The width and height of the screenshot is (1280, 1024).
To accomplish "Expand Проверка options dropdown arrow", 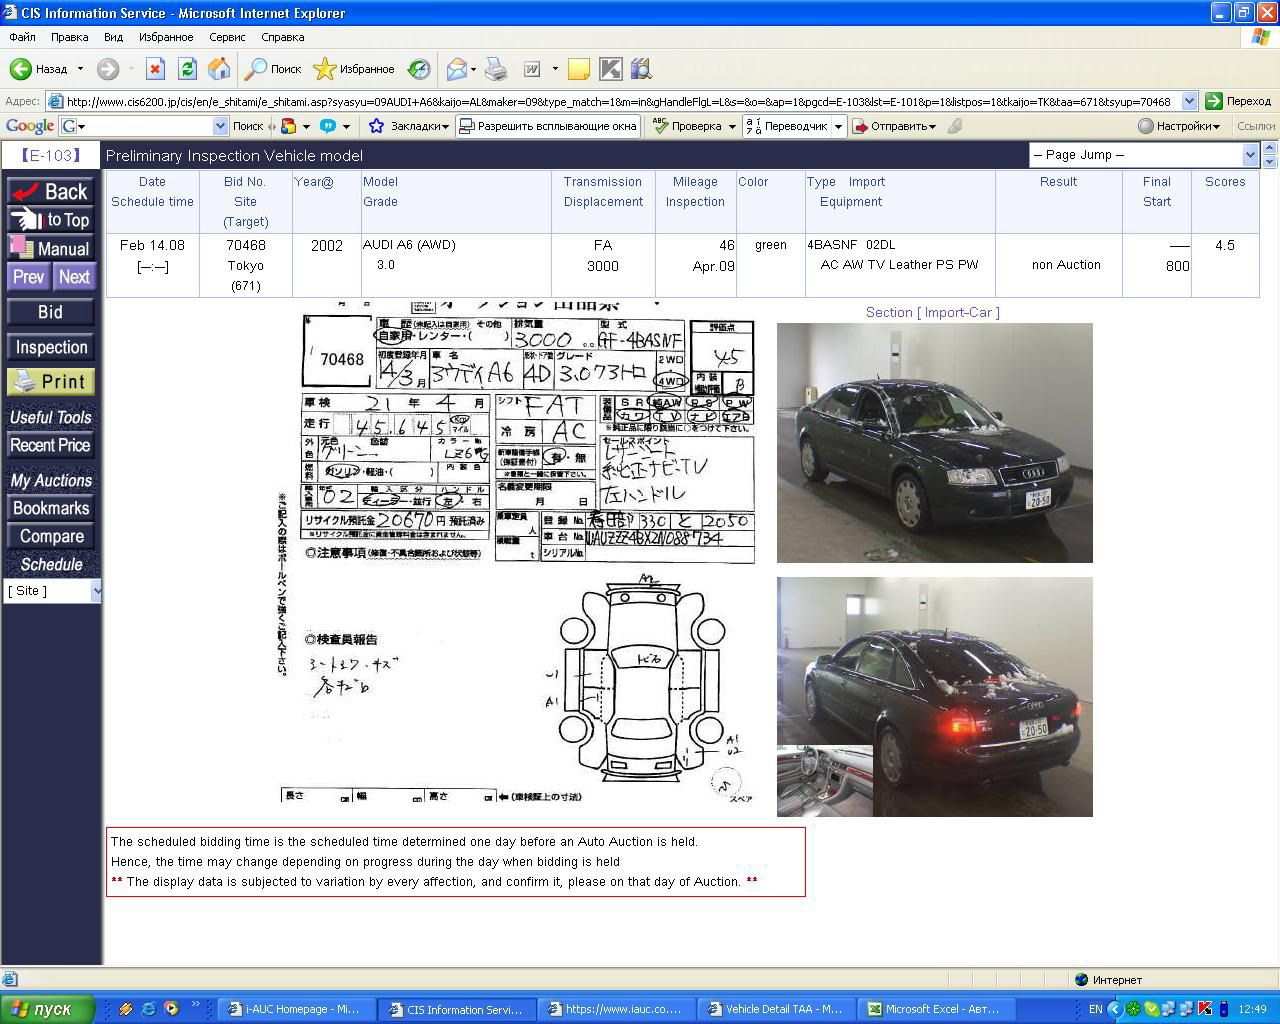I will (732, 126).
